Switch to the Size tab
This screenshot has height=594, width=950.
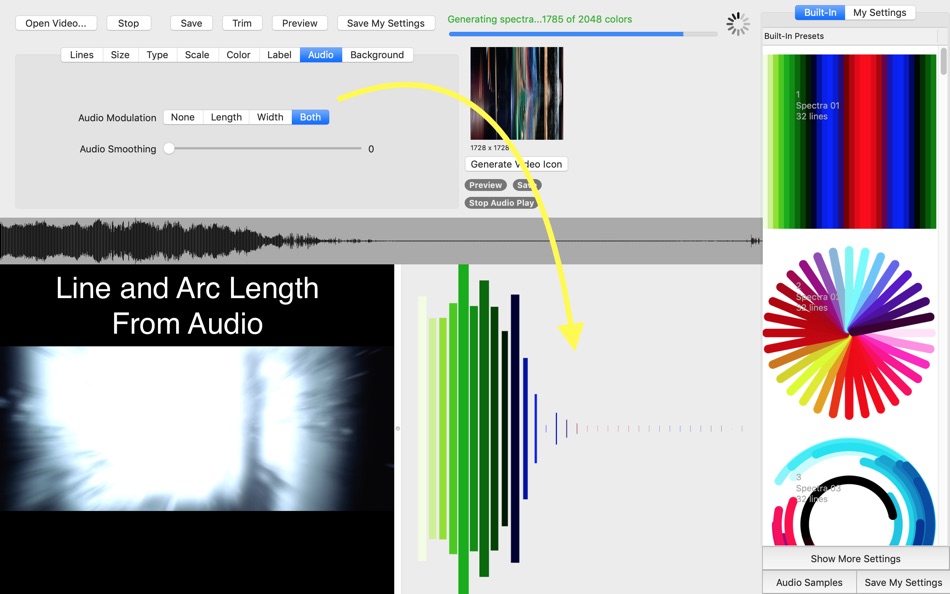pyautogui.click(x=120, y=55)
